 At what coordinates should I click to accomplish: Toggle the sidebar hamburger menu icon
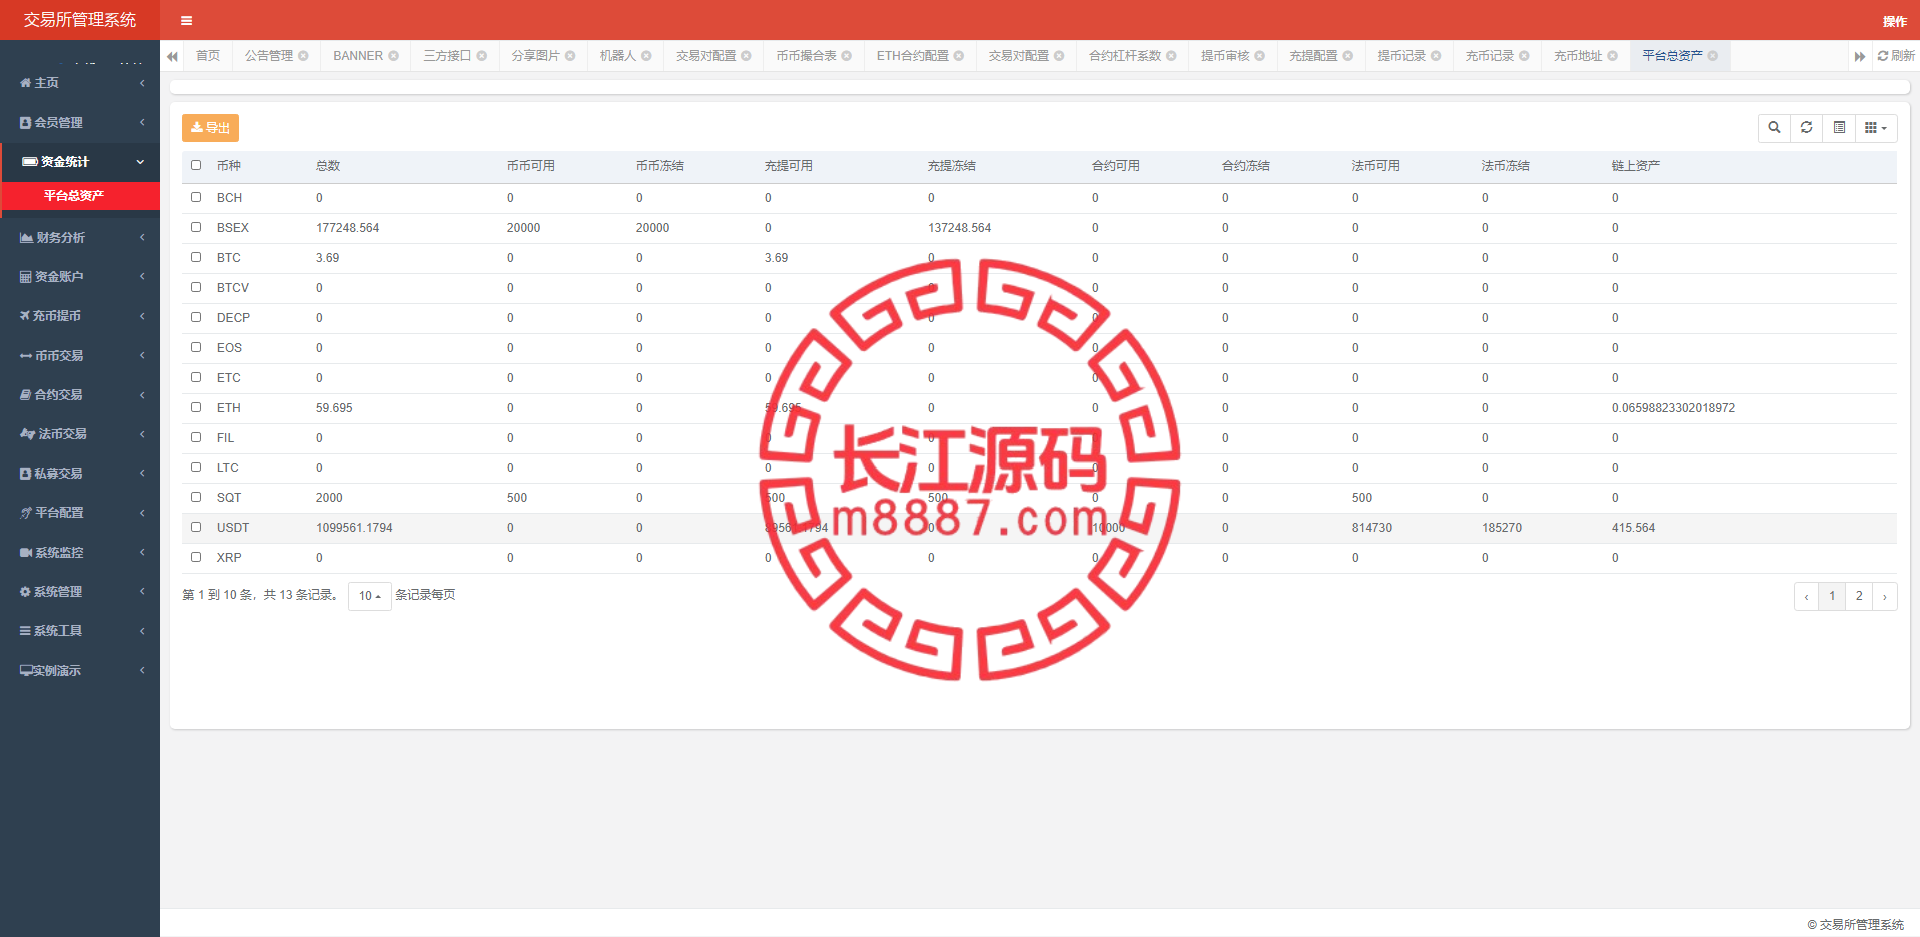[186, 20]
